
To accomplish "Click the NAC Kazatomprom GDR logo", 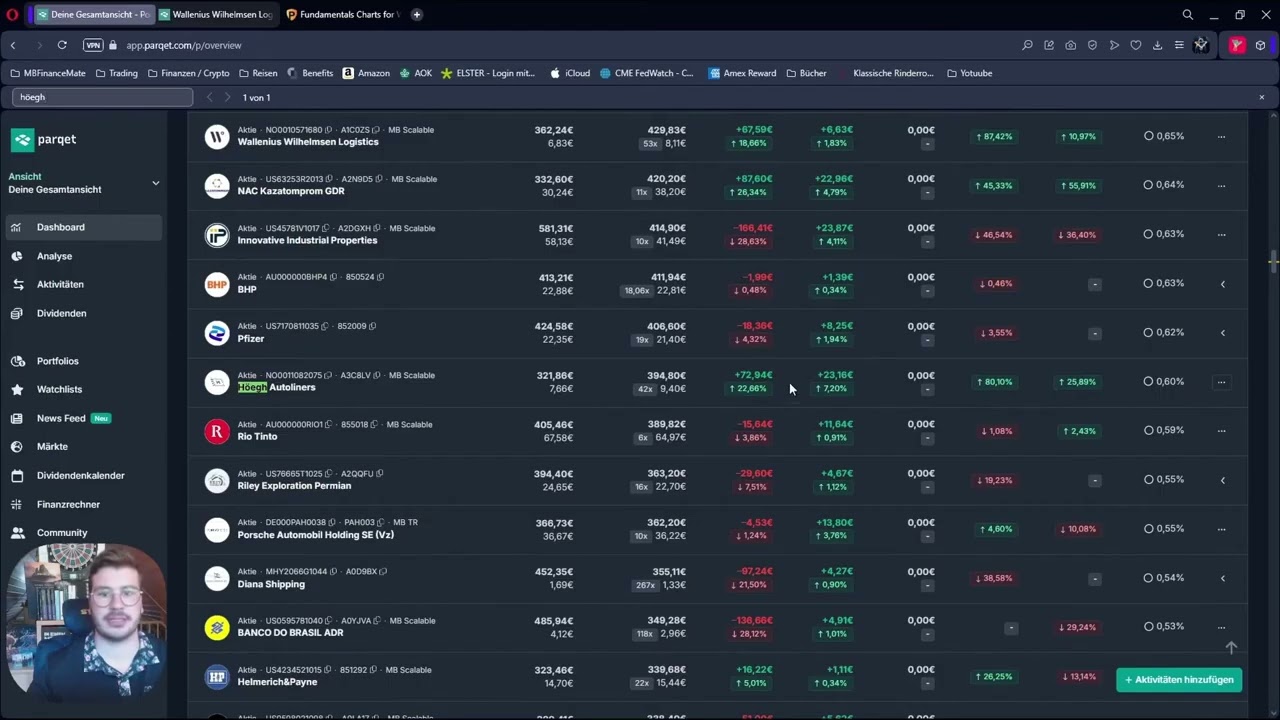I will click(217, 185).
